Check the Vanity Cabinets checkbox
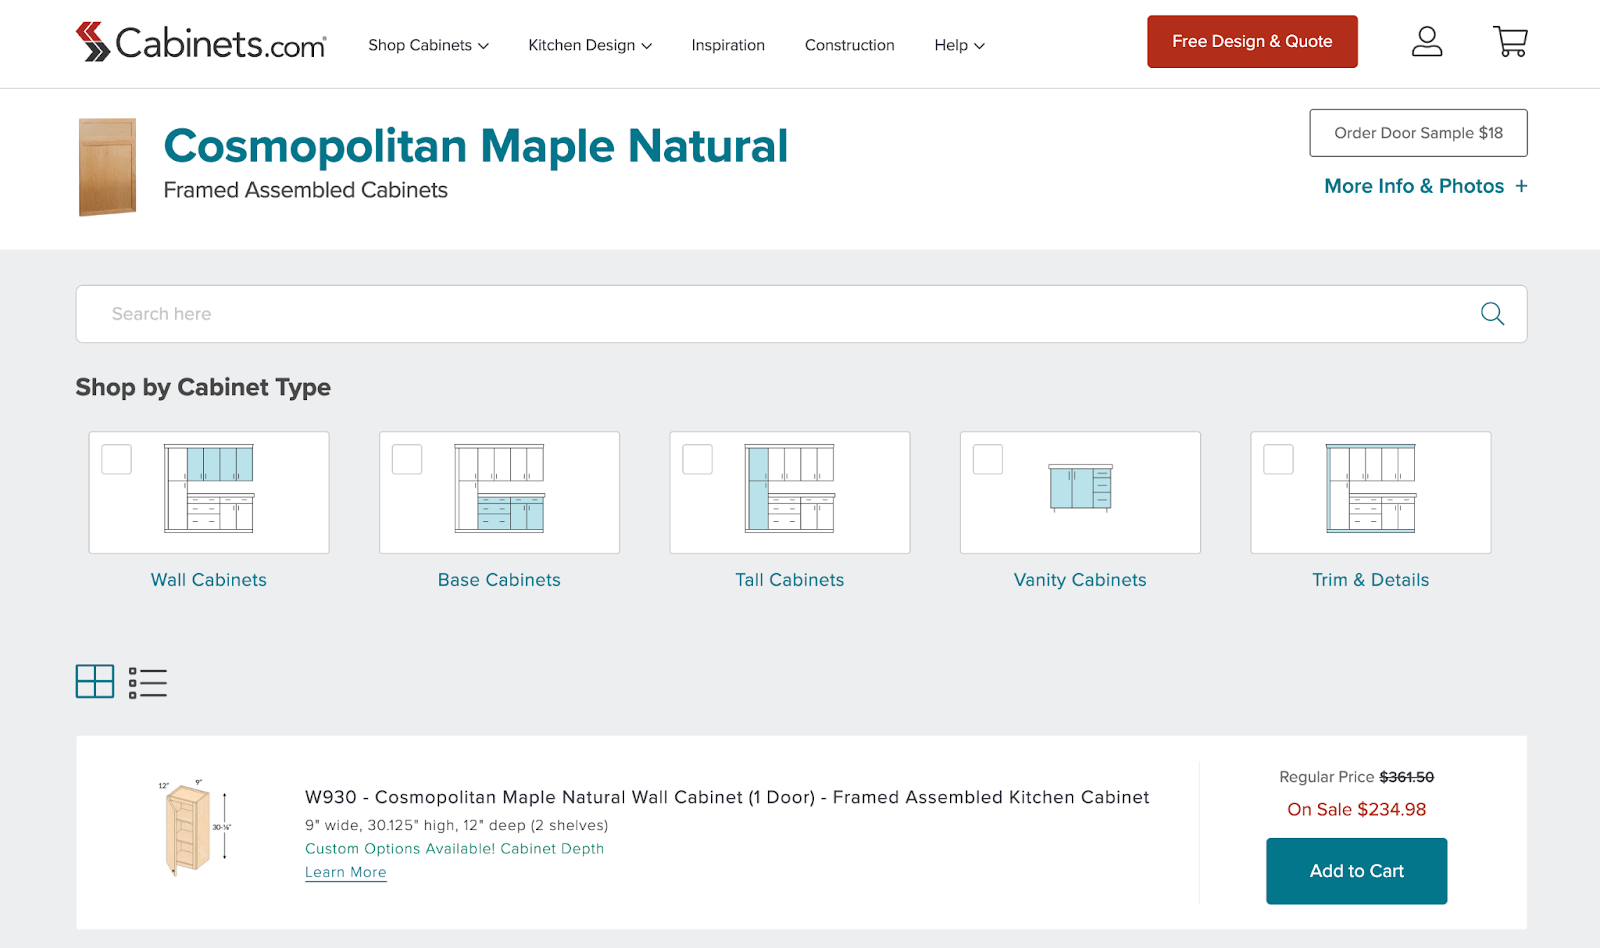Image resolution: width=1600 pixels, height=948 pixels. coord(988,460)
